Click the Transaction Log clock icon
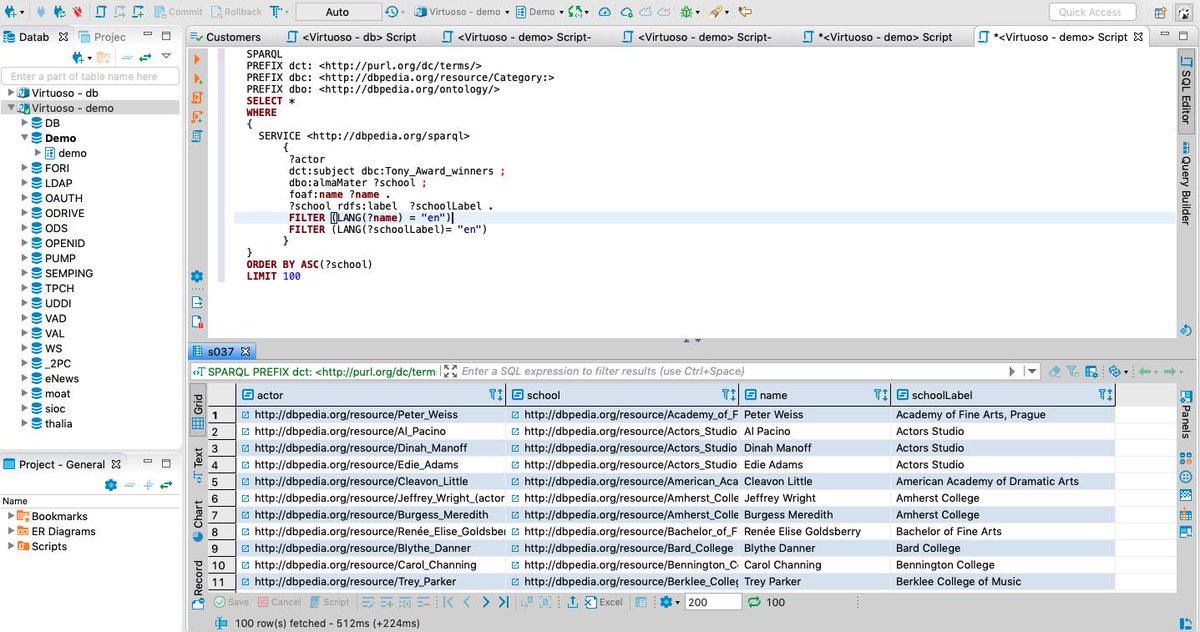The height and width of the screenshot is (632, 1200). pos(393,12)
